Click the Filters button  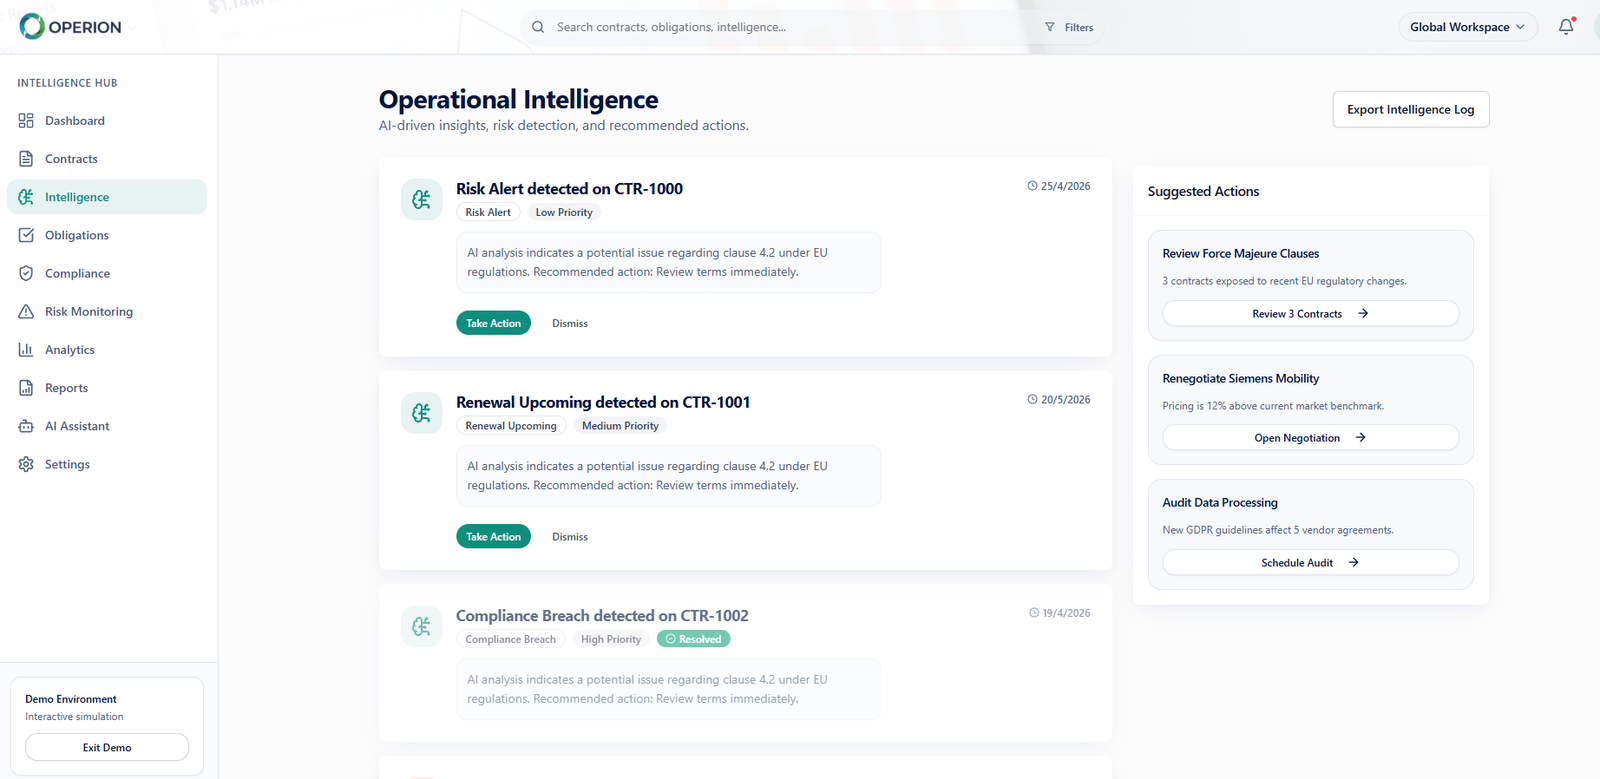1070,27
